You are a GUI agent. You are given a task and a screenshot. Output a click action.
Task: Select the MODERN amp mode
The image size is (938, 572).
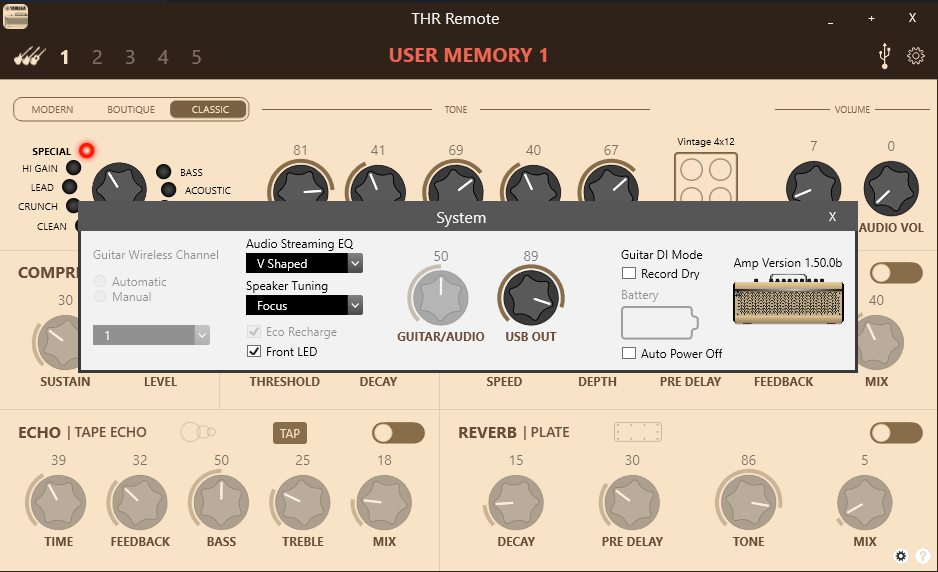(53, 109)
